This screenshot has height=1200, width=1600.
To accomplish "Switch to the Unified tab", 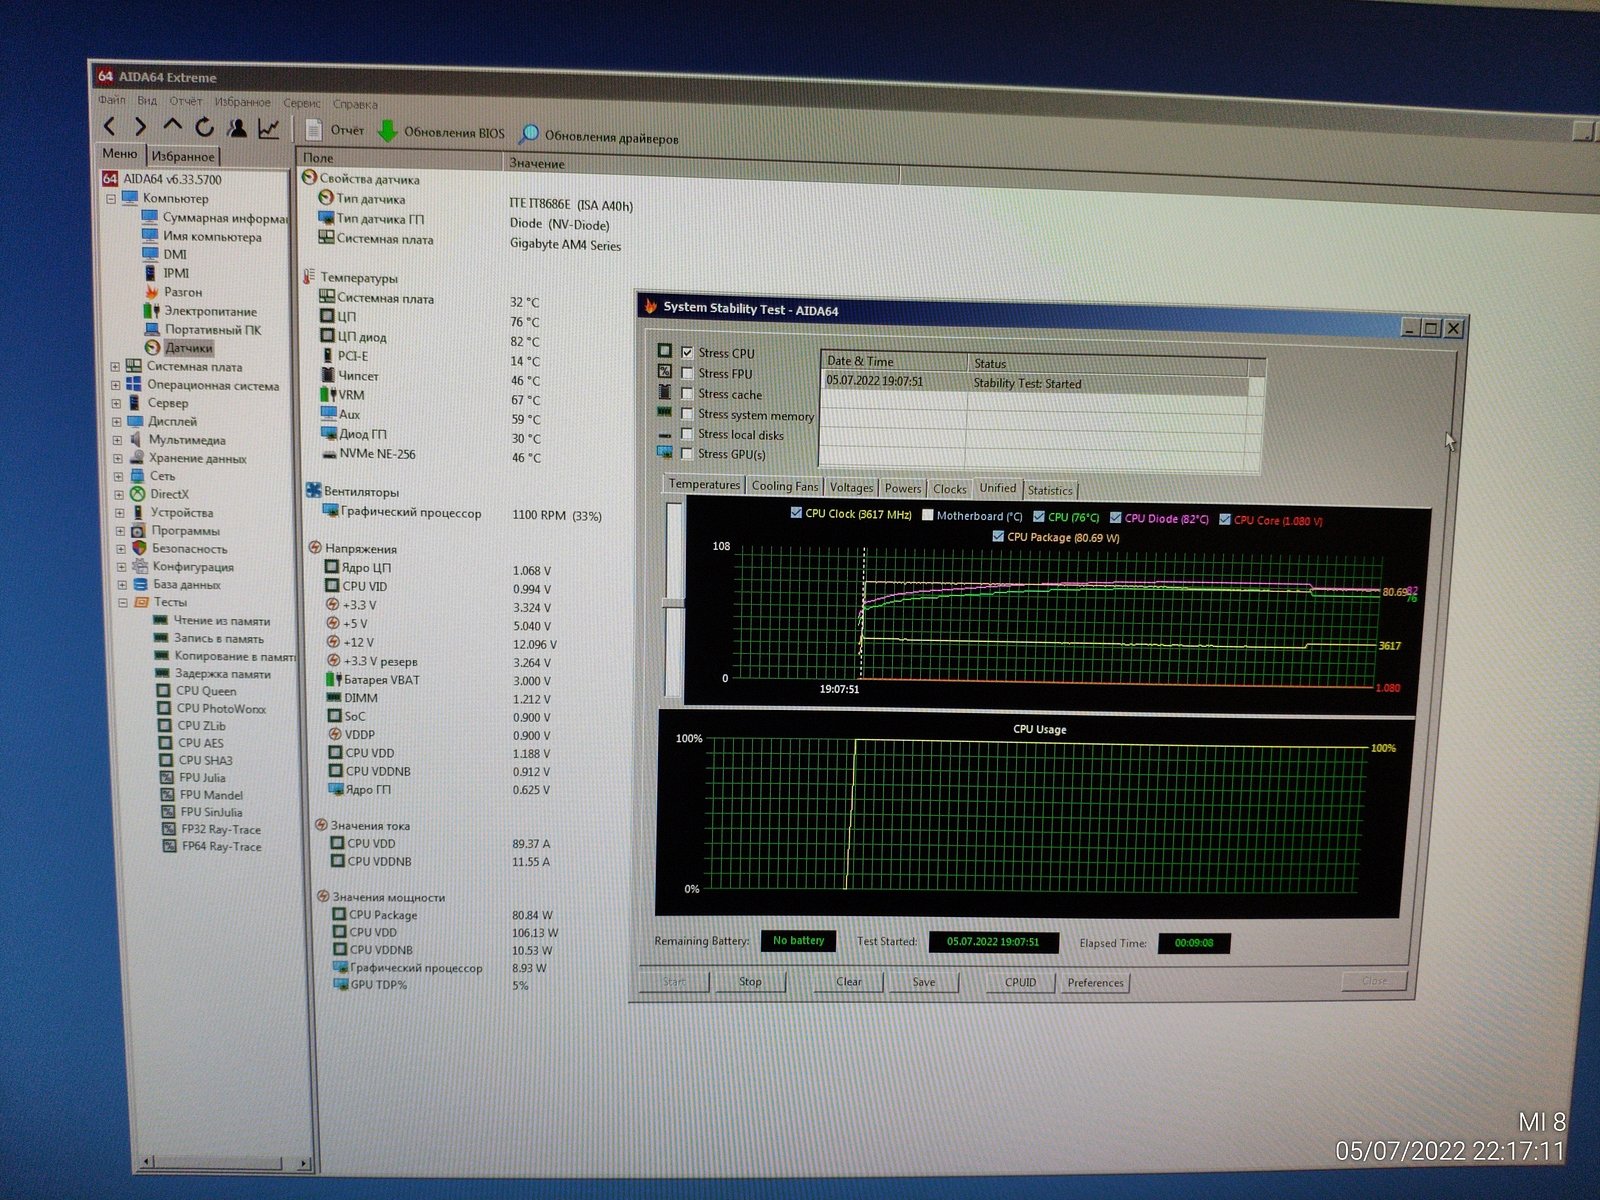I will tap(998, 488).
